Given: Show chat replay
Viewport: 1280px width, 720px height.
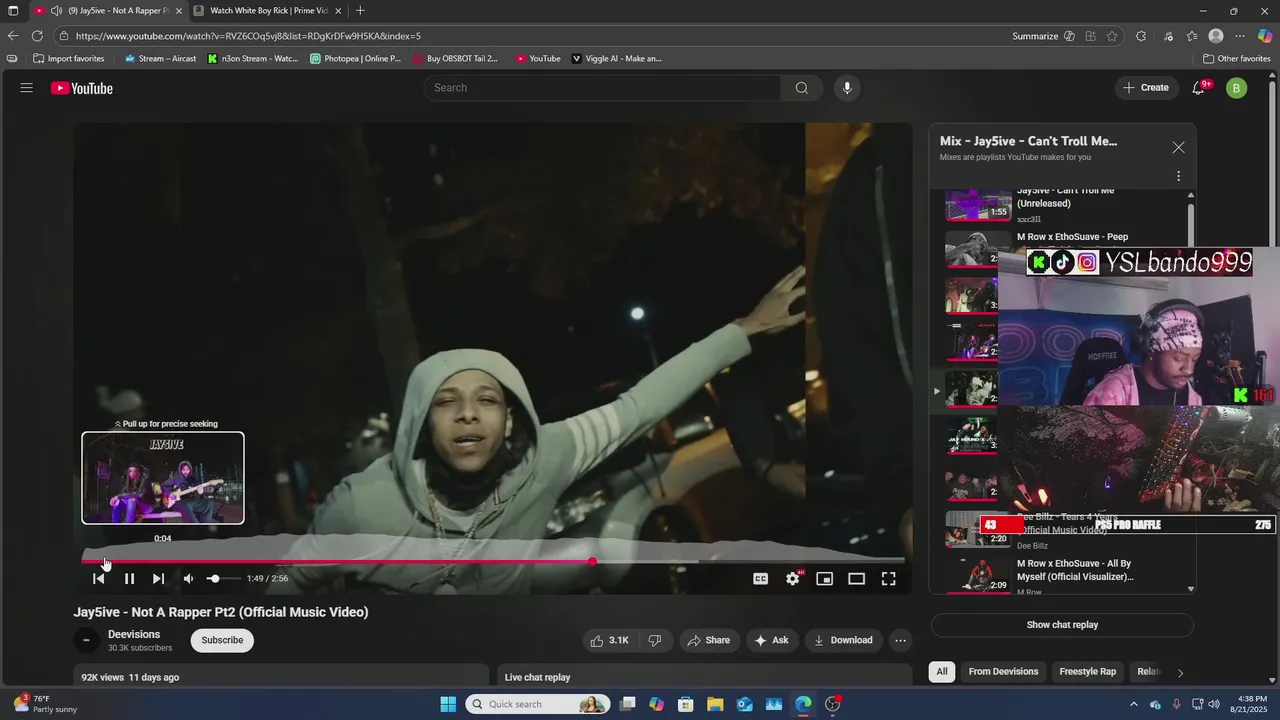Looking at the screenshot, I should click(1062, 625).
